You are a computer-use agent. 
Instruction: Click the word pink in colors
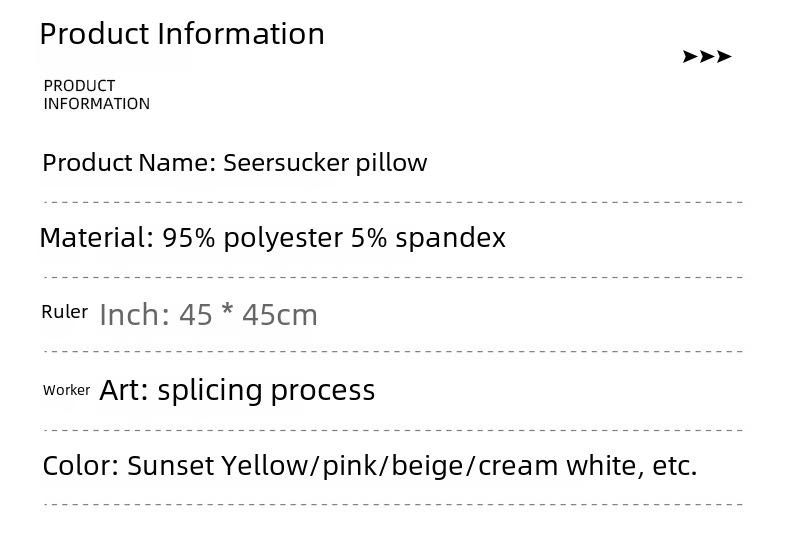[x=350, y=466]
